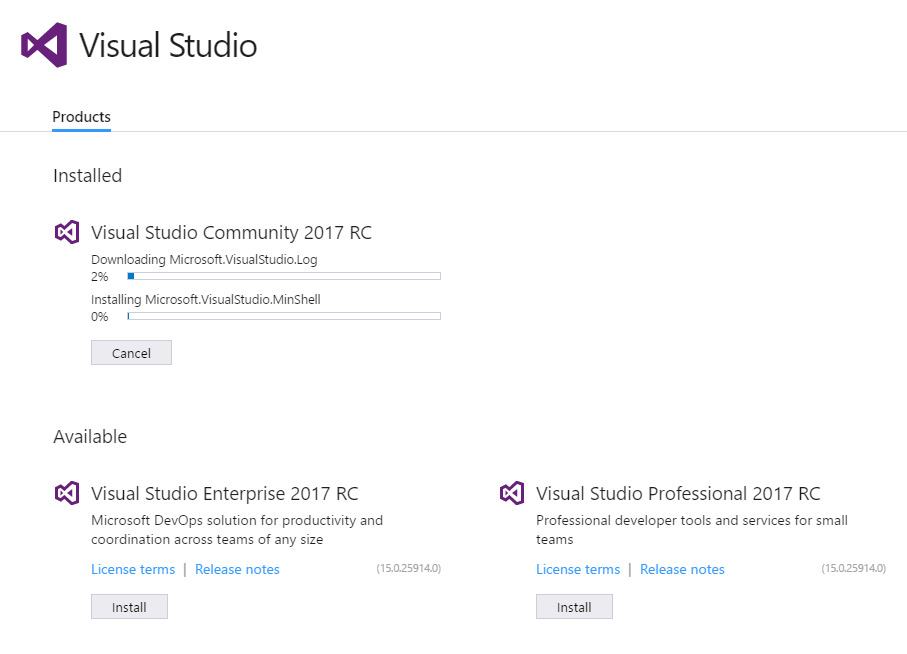Screen dimensions: 907x654
Task: Click the Visual Studio Community 2017 RC title
Action: click(x=231, y=233)
